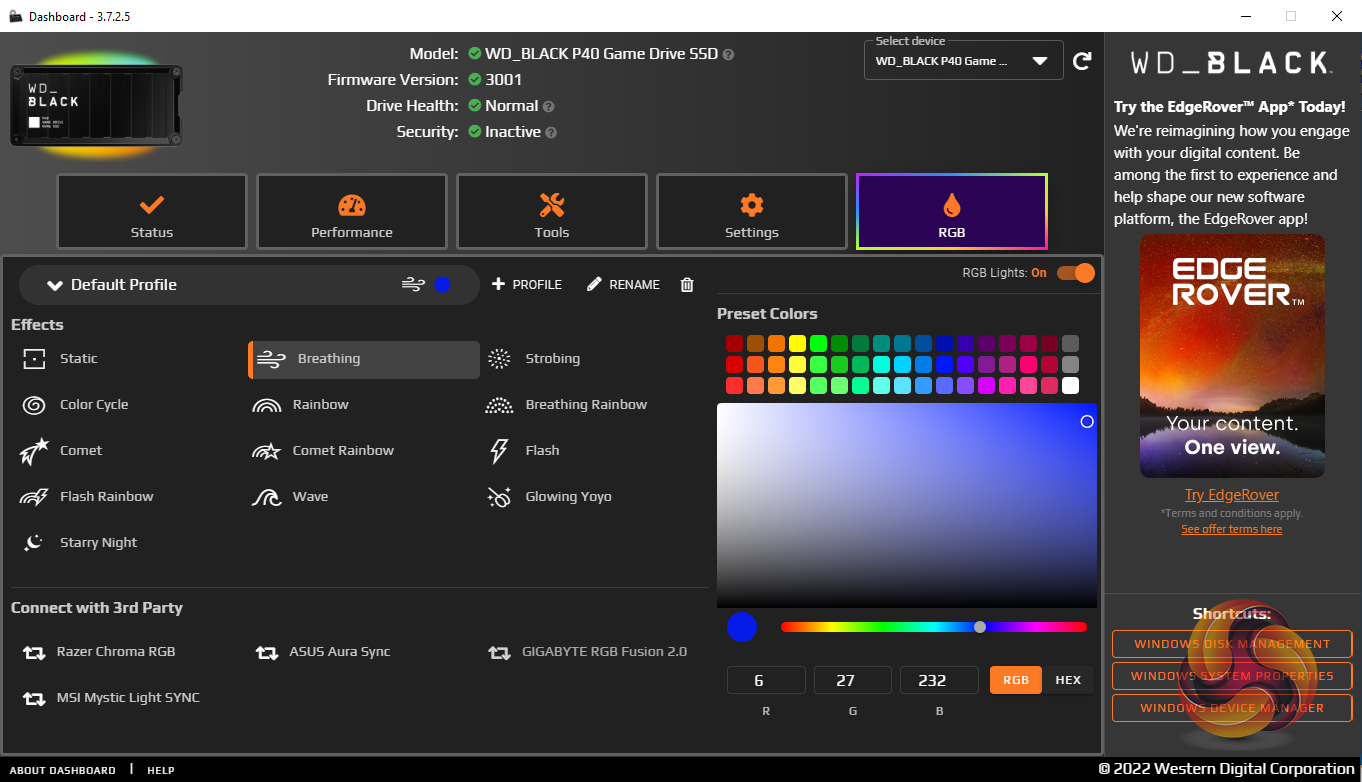Click the R value input field
This screenshot has width=1362, height=782.
point(766,680)
